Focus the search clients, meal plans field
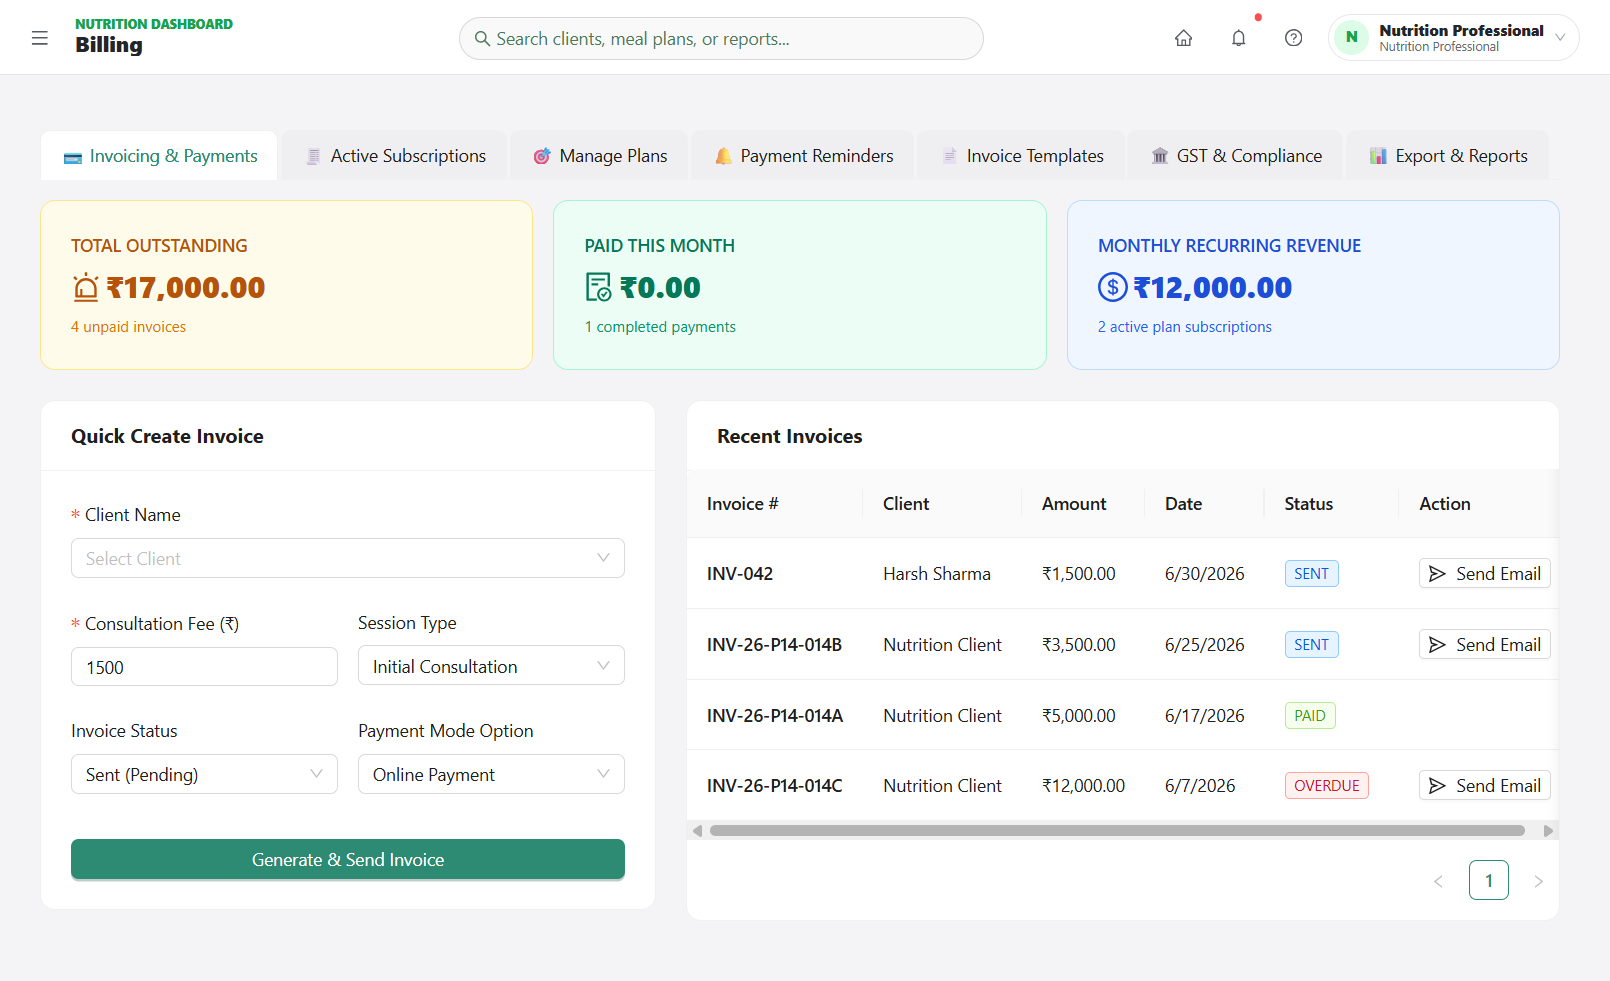Image resolution: width=1610 pixels, height=981 pixels. point(721,38)
